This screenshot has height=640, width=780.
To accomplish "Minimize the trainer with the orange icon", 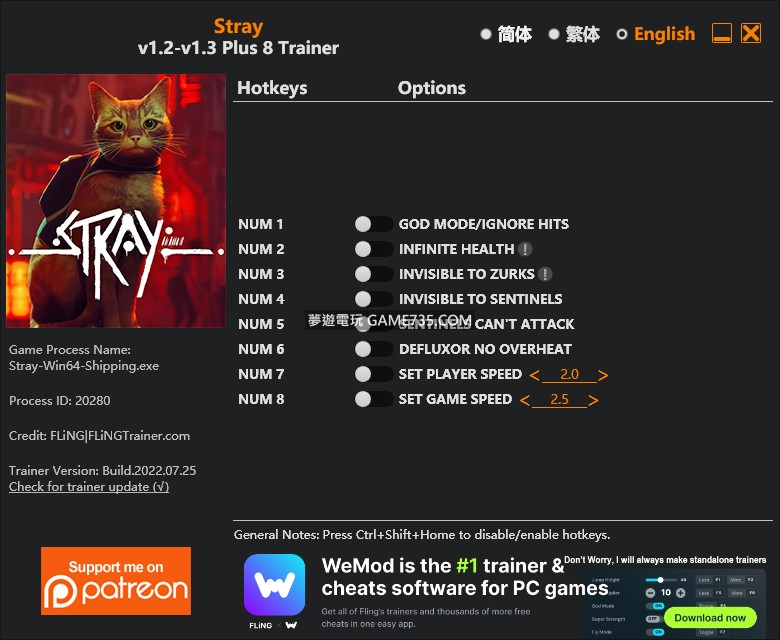I will pos(722,33).
